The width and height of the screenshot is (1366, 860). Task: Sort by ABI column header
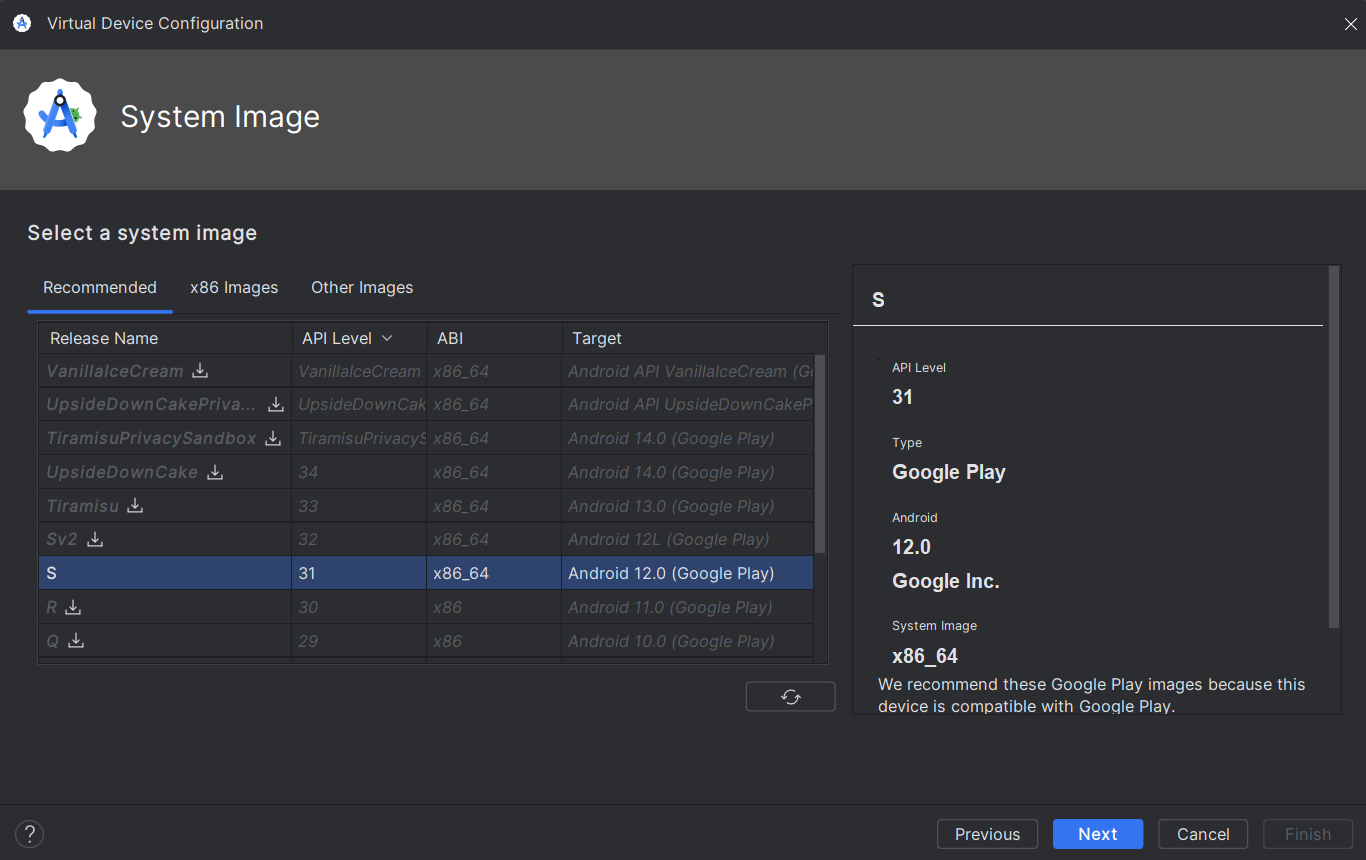coord(494,338)
